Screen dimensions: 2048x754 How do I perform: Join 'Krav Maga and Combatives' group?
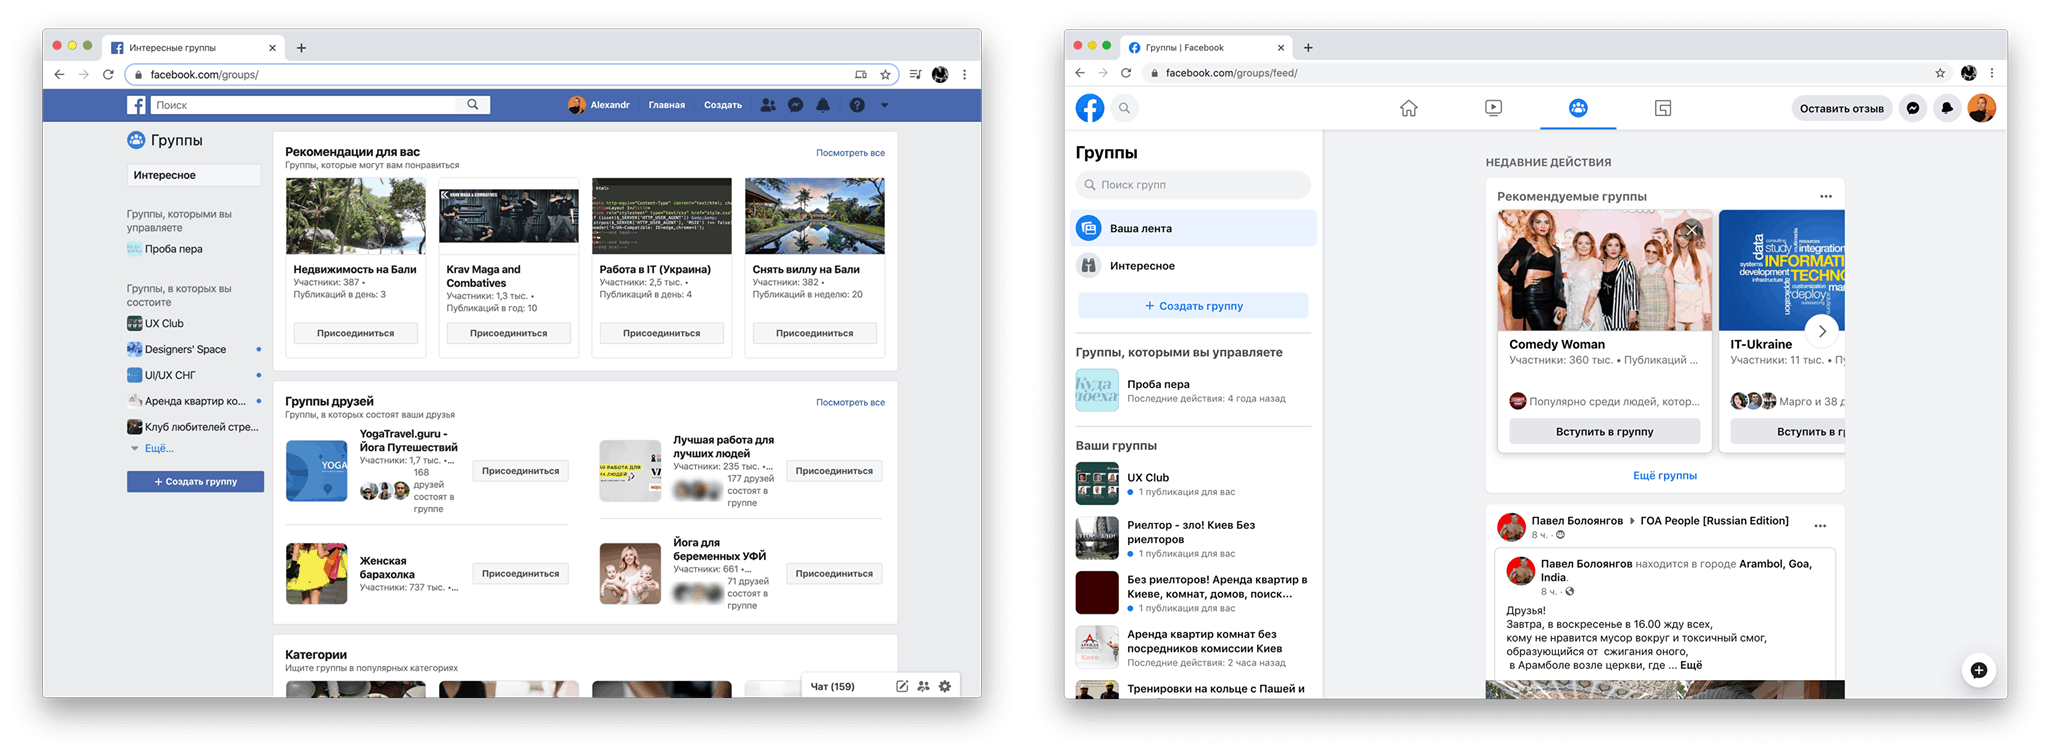pos(508,333)
